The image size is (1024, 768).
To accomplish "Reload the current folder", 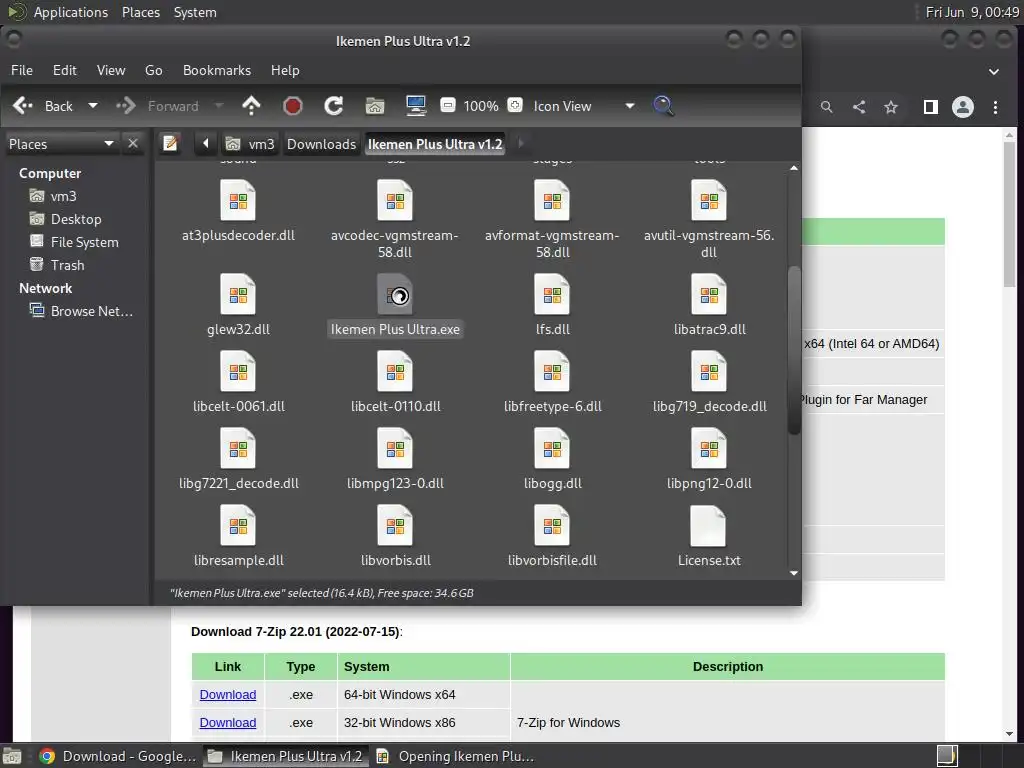I will click(x=334, y=106).
